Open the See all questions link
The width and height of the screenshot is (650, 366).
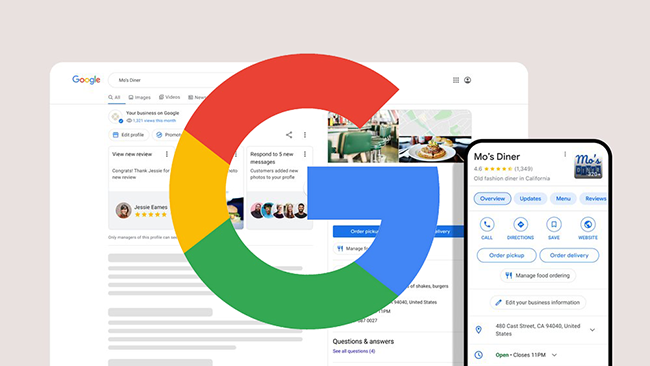coord(354,351)
